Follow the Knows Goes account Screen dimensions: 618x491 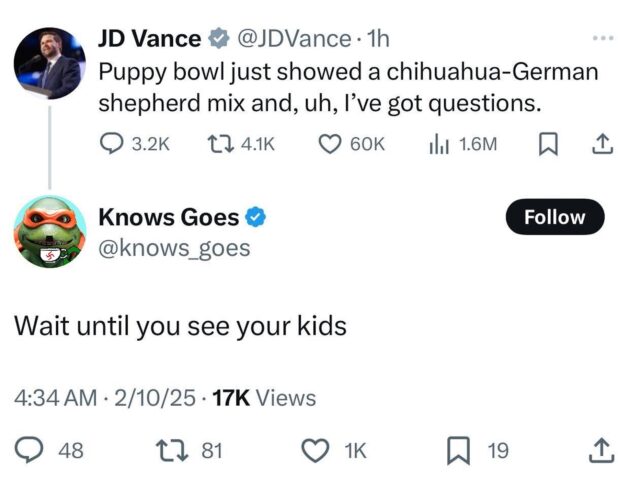point(555,217)
